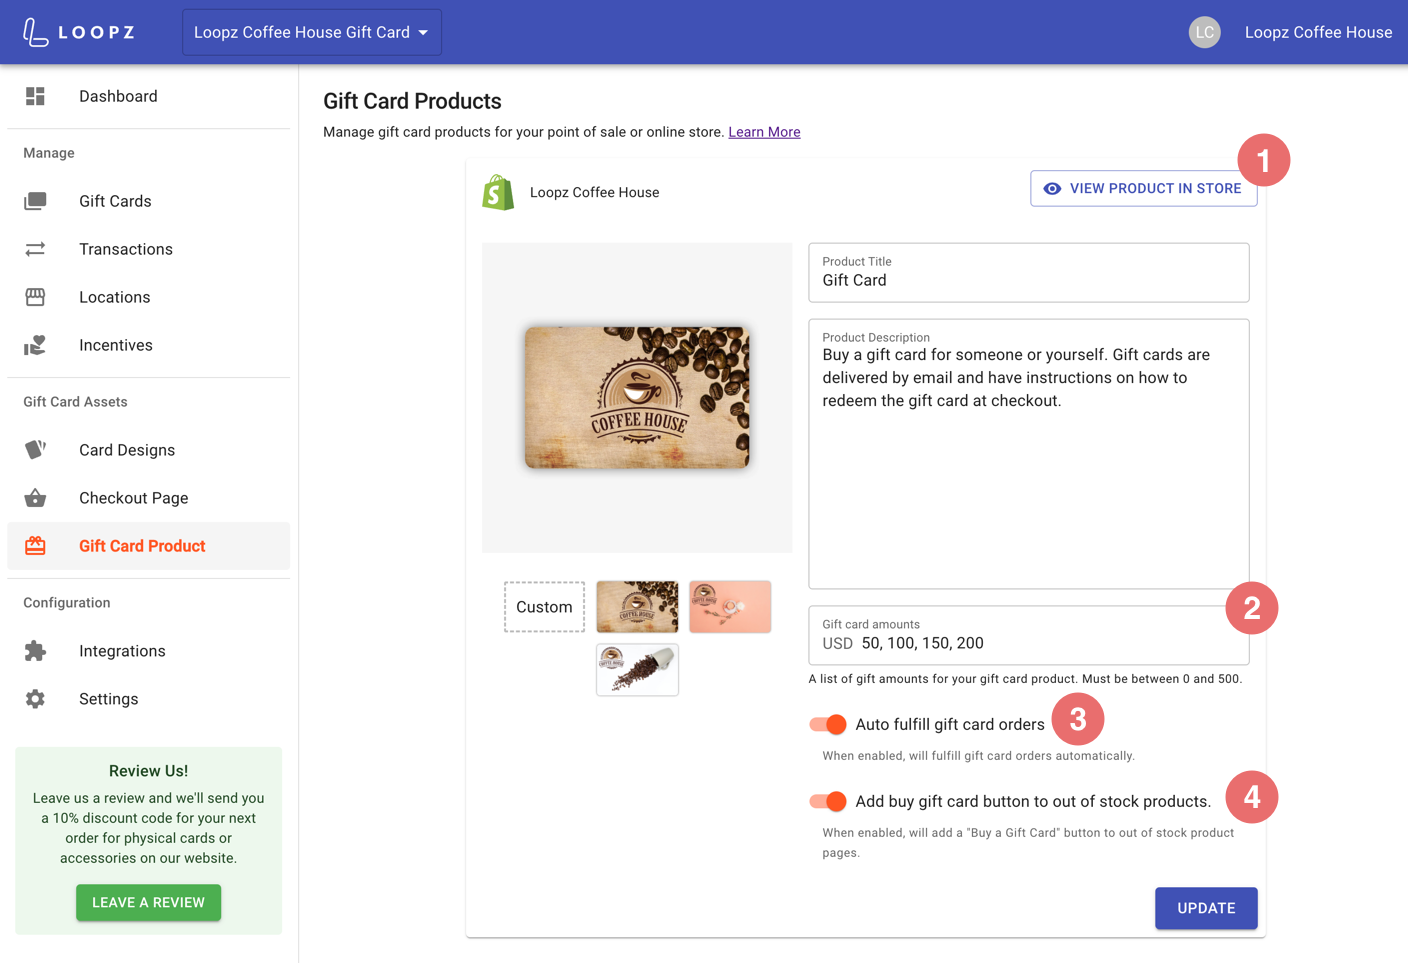Image resolution: width=1408 pixels, height=963 pixels.
Task: Click the Transactions arrows icon
Action: [35, 249]
